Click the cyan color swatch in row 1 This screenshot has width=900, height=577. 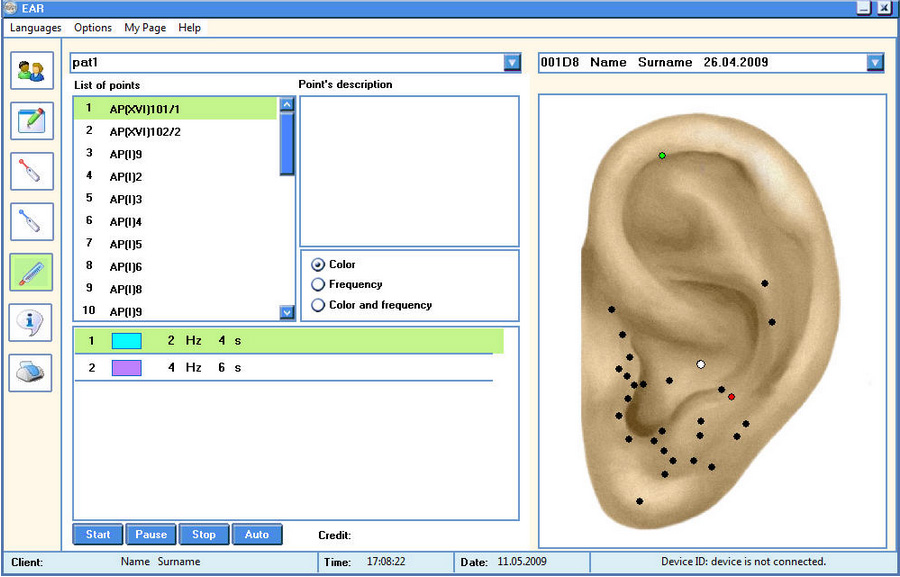(127, 341)
